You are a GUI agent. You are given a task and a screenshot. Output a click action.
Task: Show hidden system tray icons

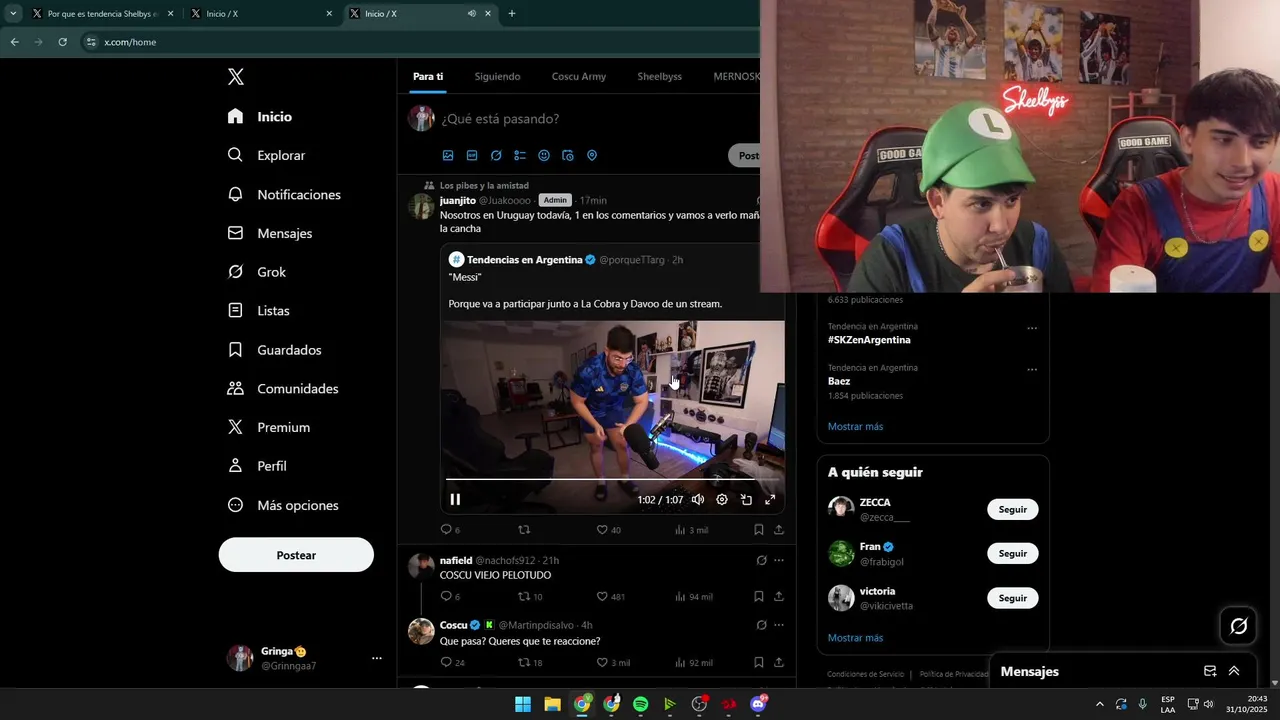click(1100, 704)
